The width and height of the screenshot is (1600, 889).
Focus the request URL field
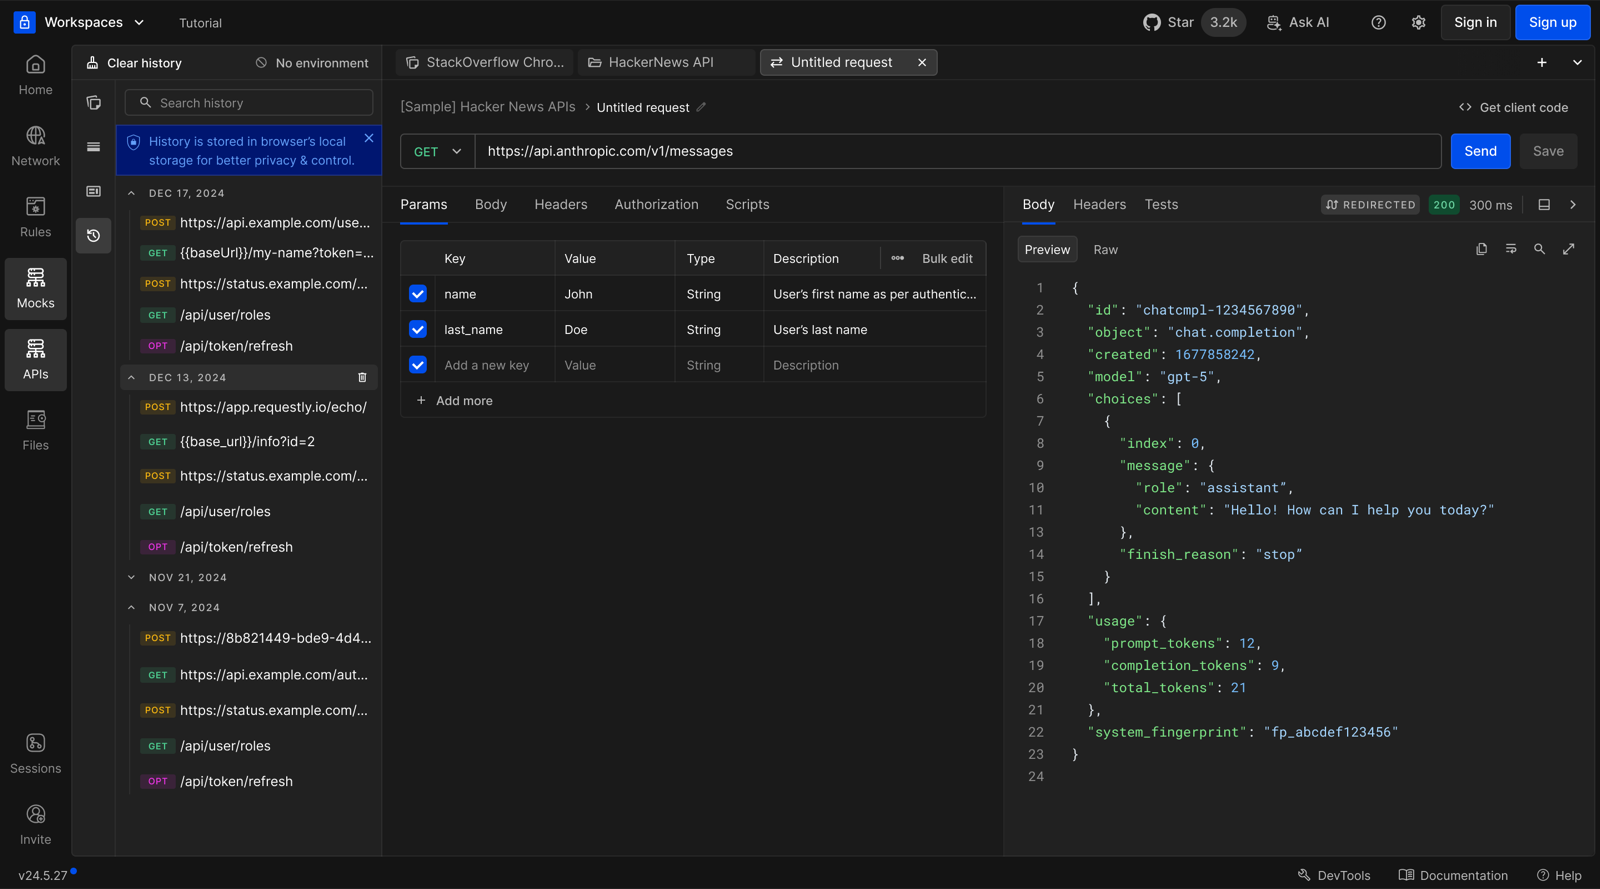(x=958, y=151)
